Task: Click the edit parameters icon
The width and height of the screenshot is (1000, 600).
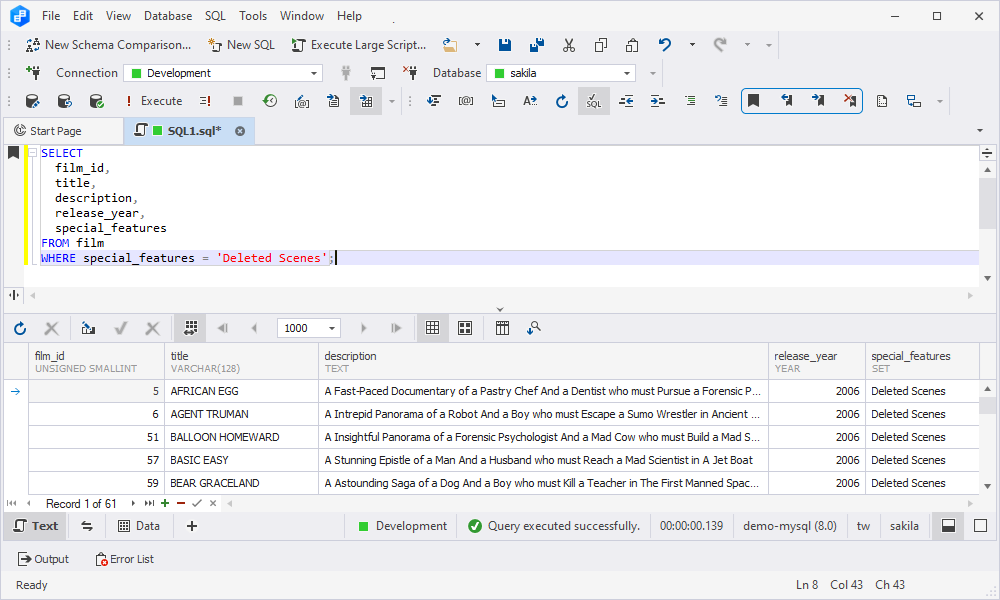Action: 302,101
